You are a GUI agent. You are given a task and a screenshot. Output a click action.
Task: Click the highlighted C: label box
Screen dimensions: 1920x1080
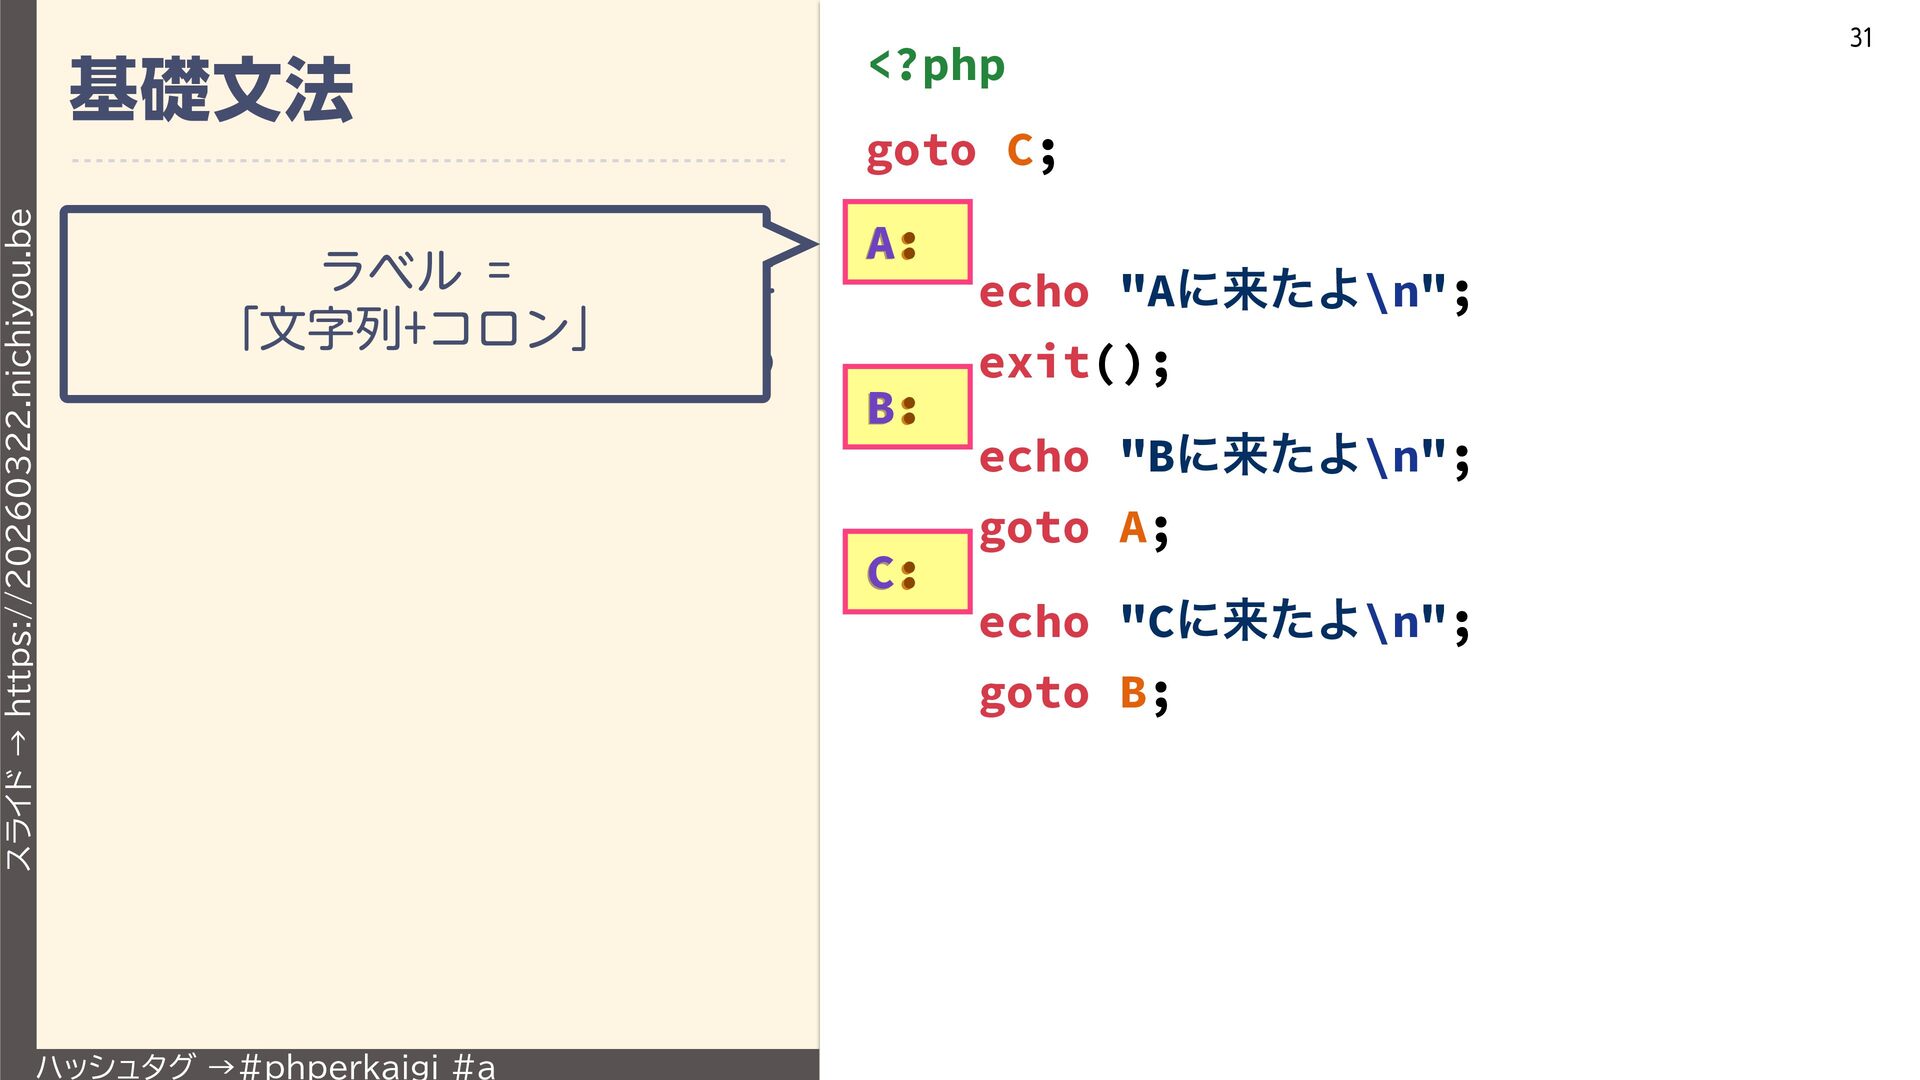click(907, 572)
